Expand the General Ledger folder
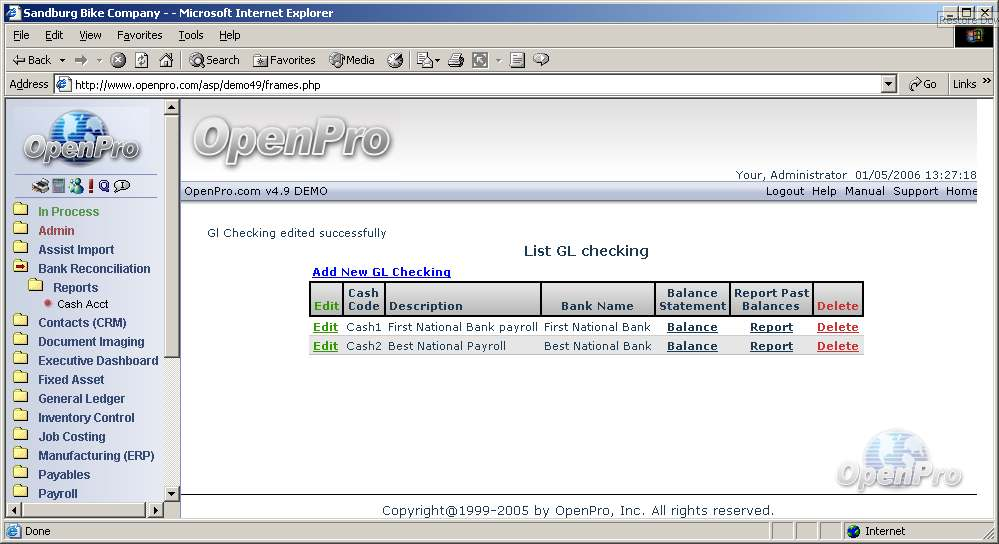The height and width of the screenshot is (544, 999). (x=20, y=398)
